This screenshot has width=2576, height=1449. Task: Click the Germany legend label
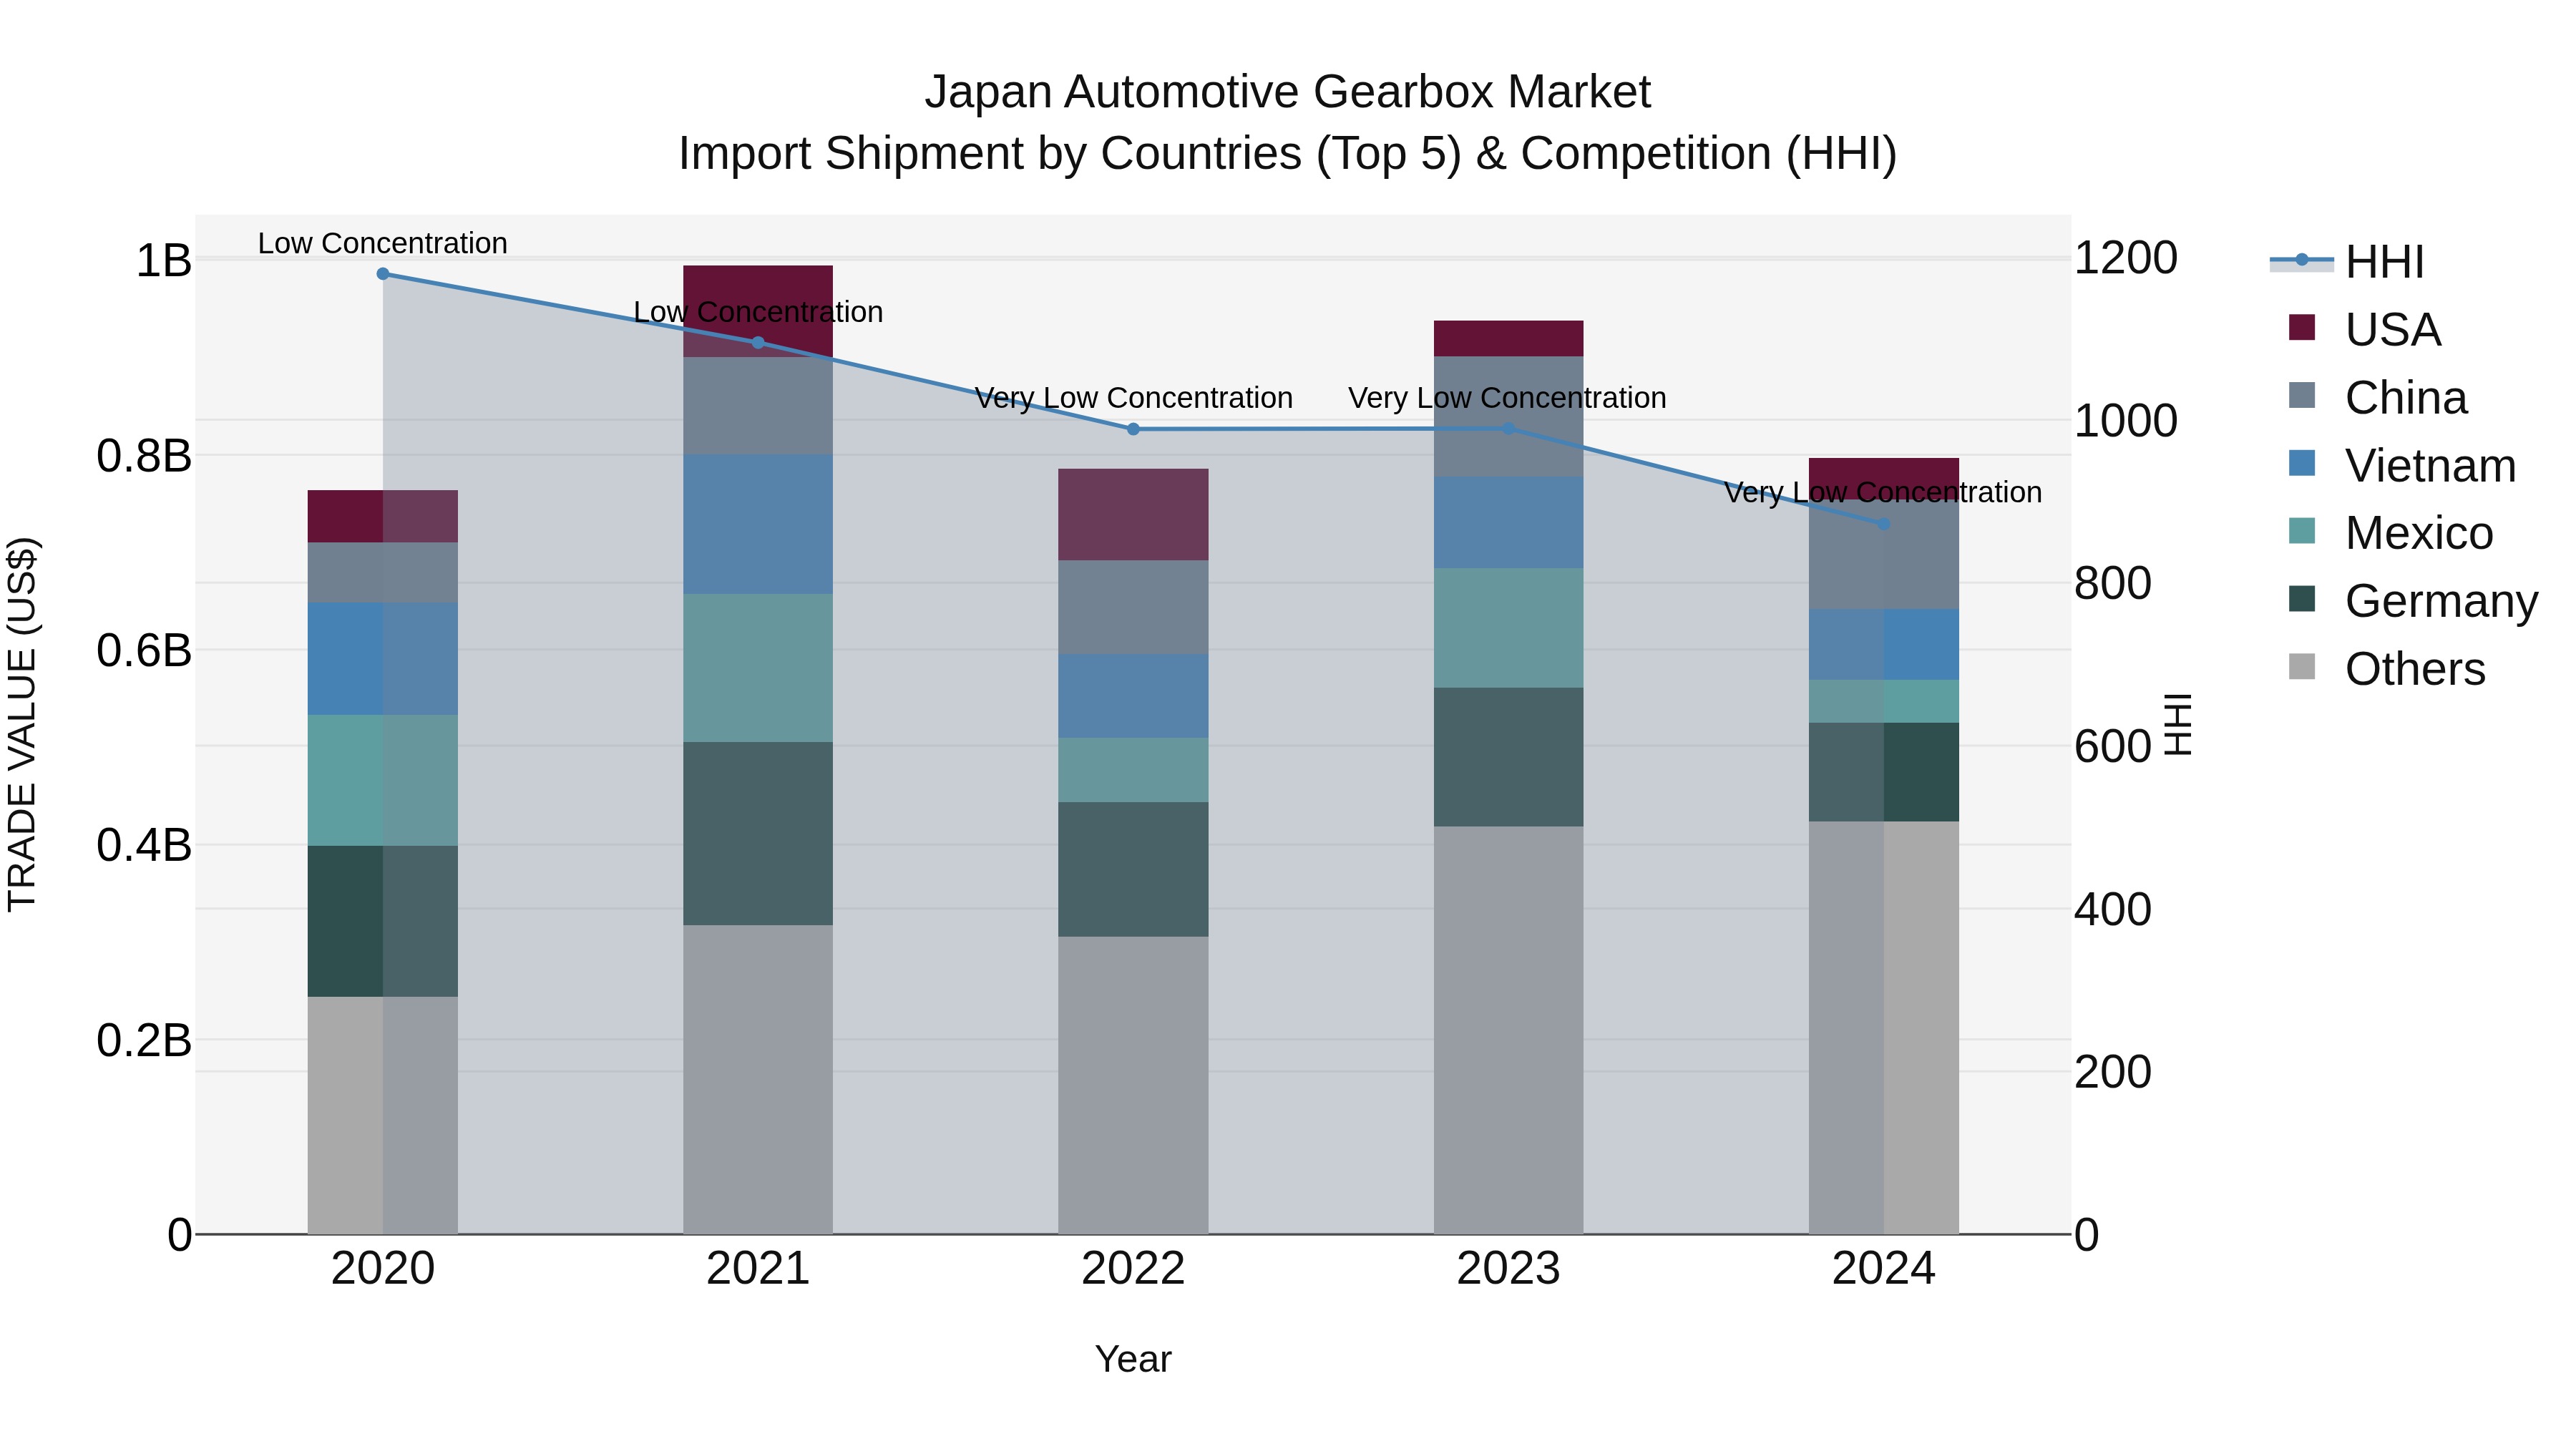click(x=2440, y=601)
